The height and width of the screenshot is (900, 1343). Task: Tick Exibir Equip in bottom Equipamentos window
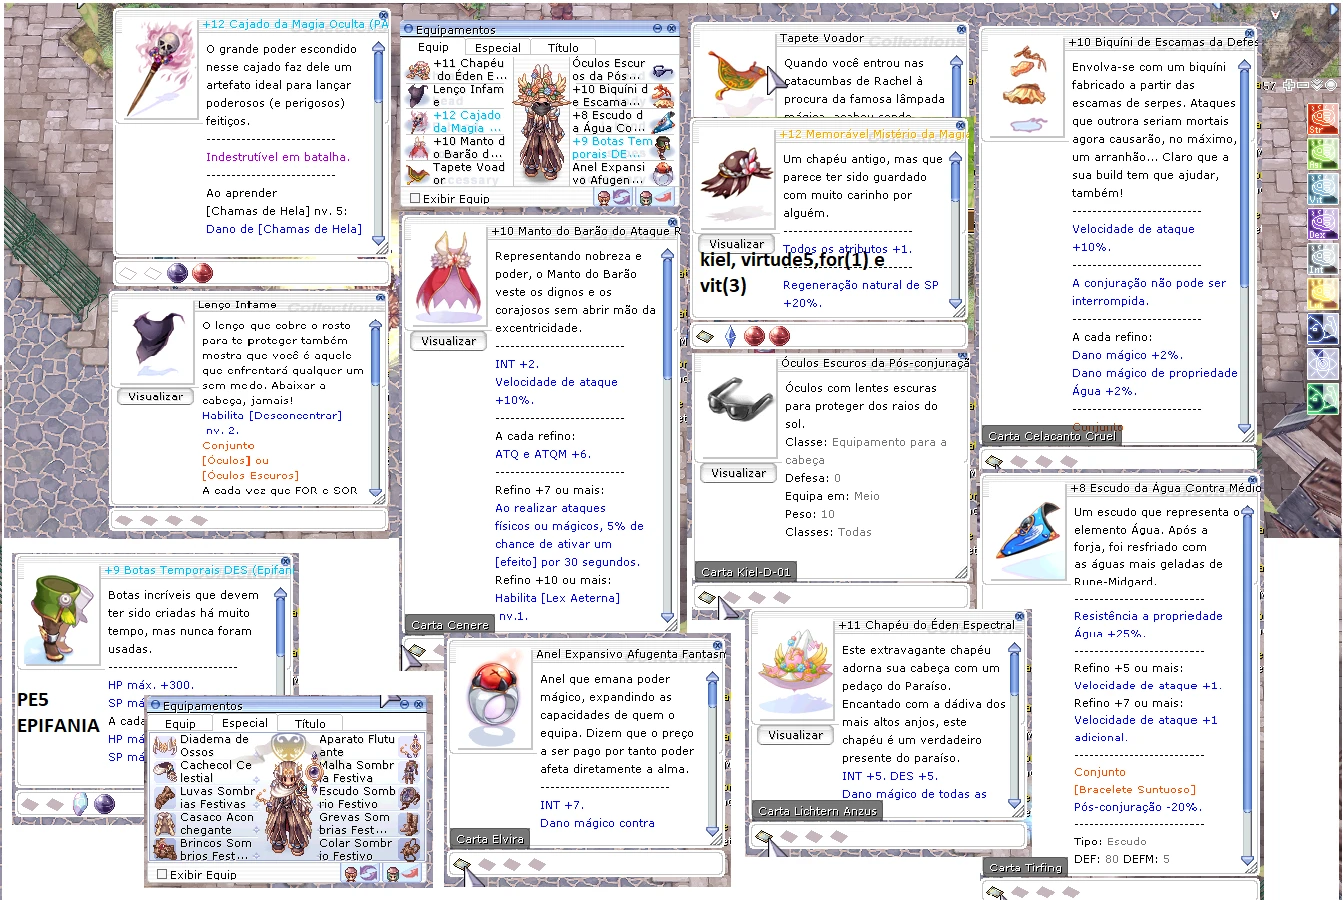162,874
